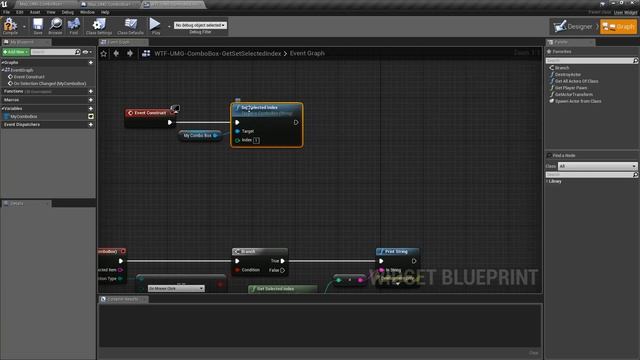Image resolution: width=640 pixels, height=360 pixels.
Task: Click the Palette favorites search magnifier icon
Action: 635,60
